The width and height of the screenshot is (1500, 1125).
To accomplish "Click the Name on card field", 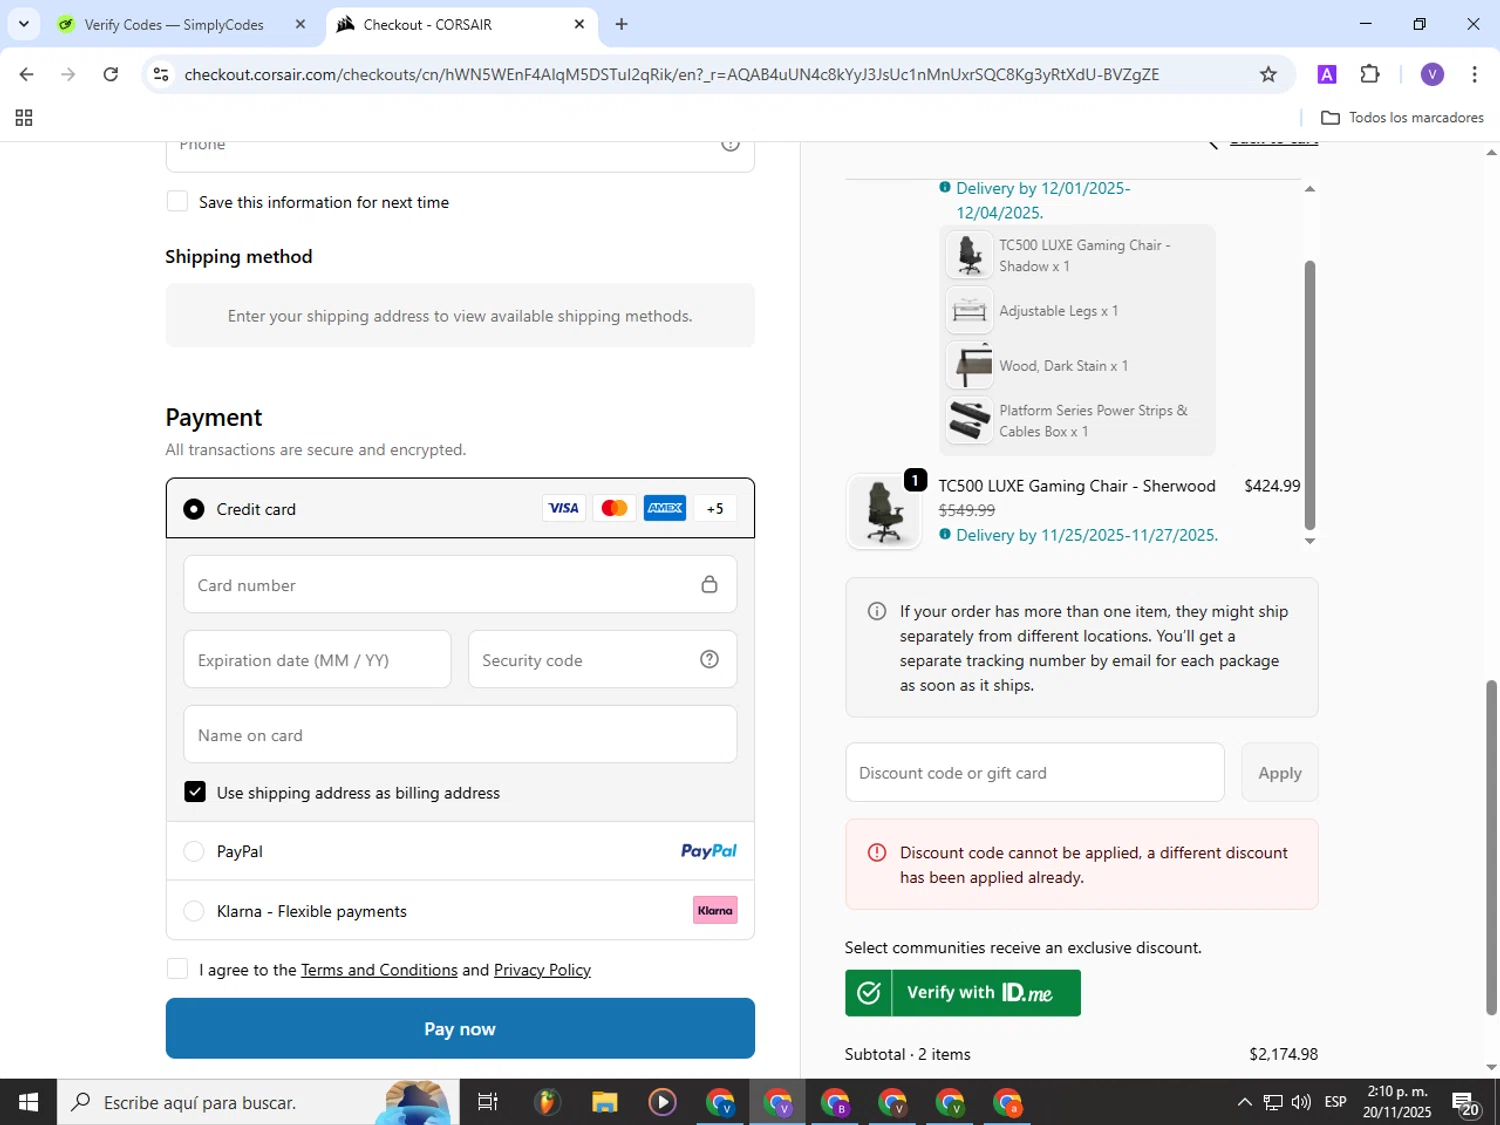I will click(x=460, y=735).
